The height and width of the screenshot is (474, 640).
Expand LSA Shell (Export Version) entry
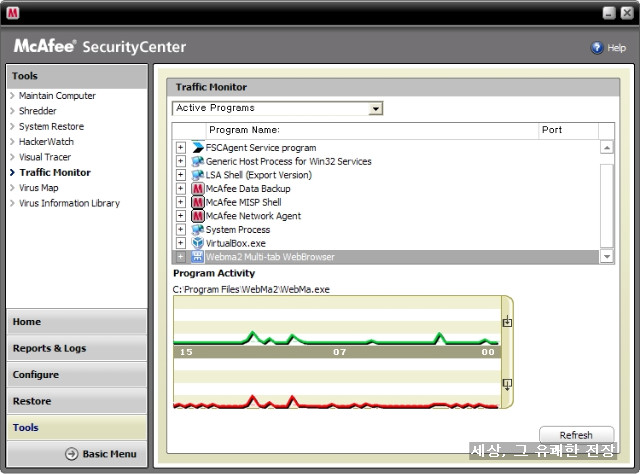pyautogui.click(x=180, y=175)
